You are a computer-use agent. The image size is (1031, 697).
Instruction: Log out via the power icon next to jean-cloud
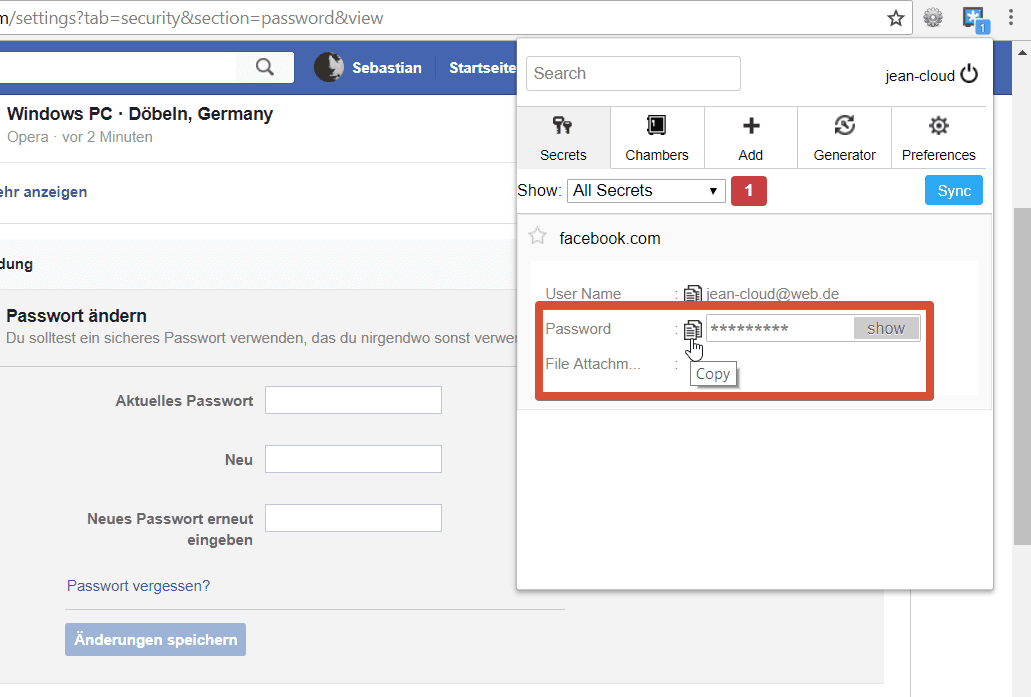point(969,74)
